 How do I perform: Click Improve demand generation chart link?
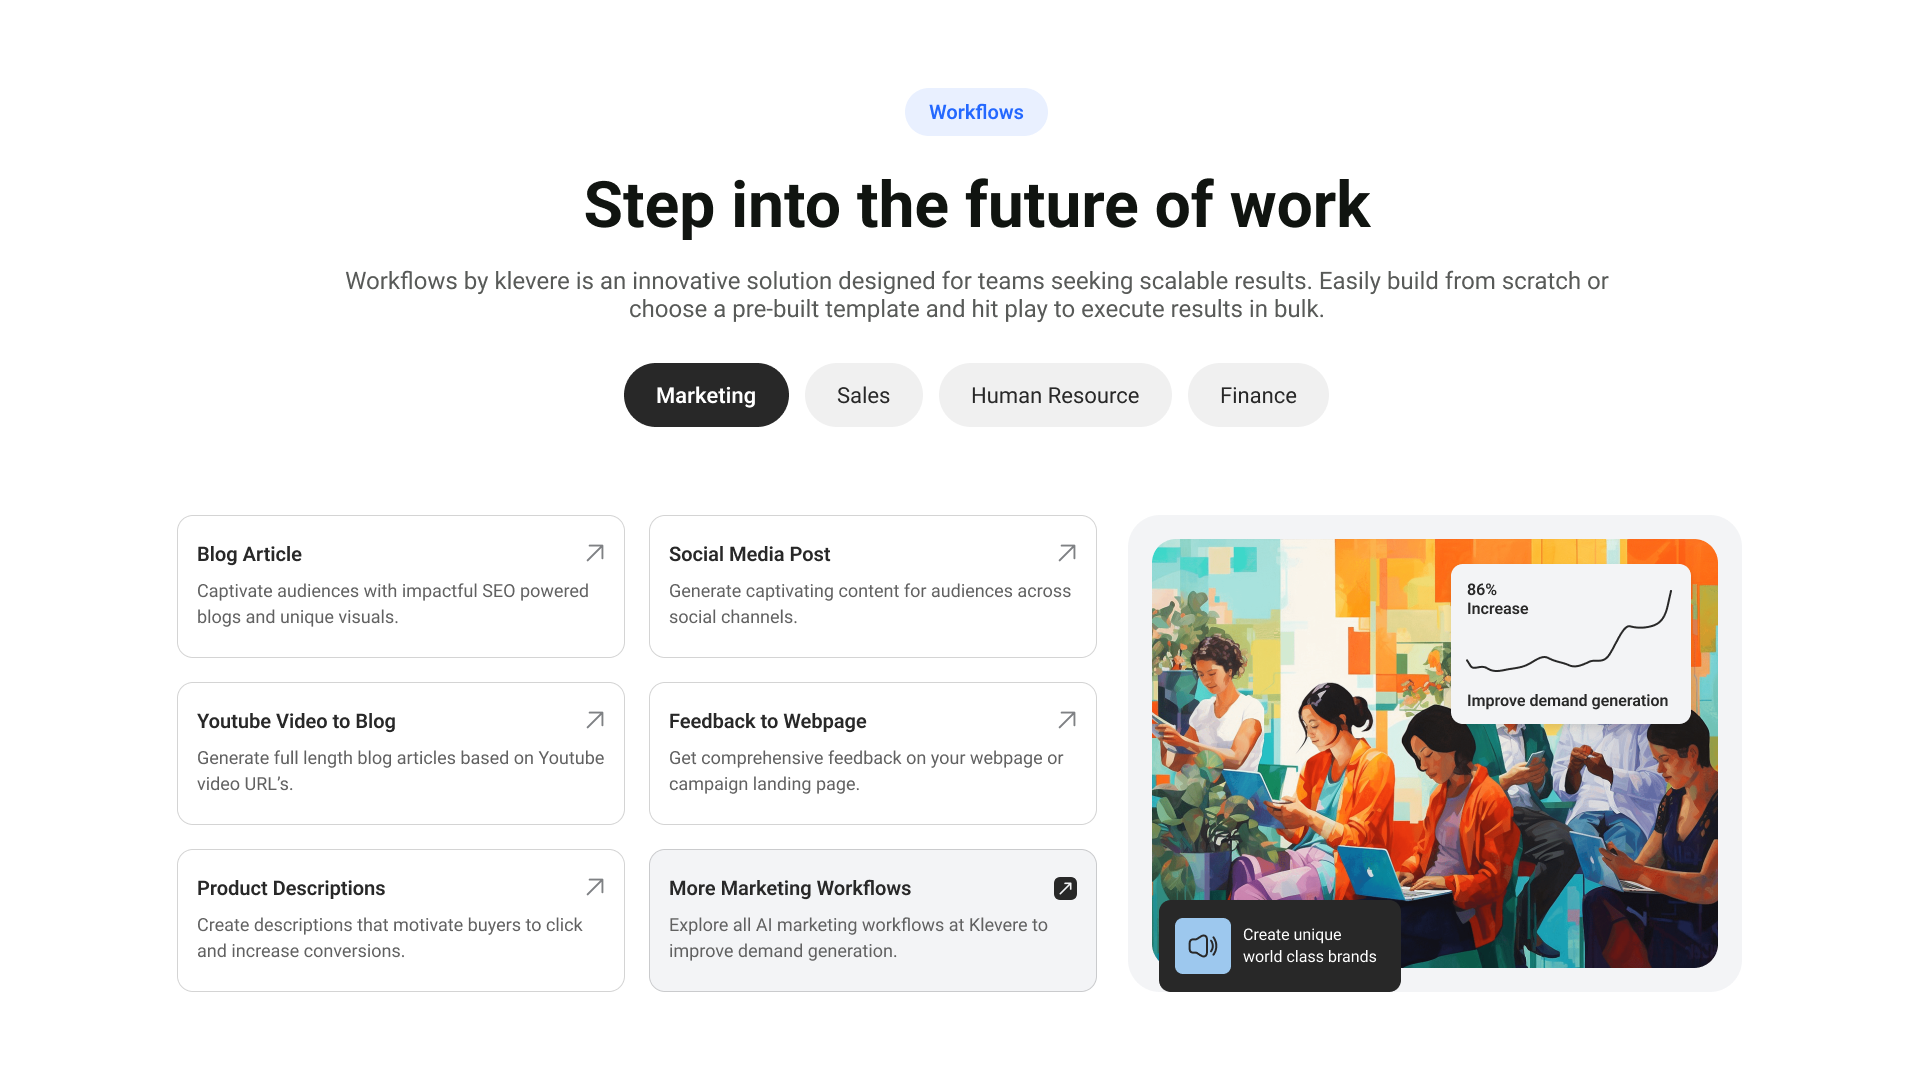click(x=1569, y=644)
